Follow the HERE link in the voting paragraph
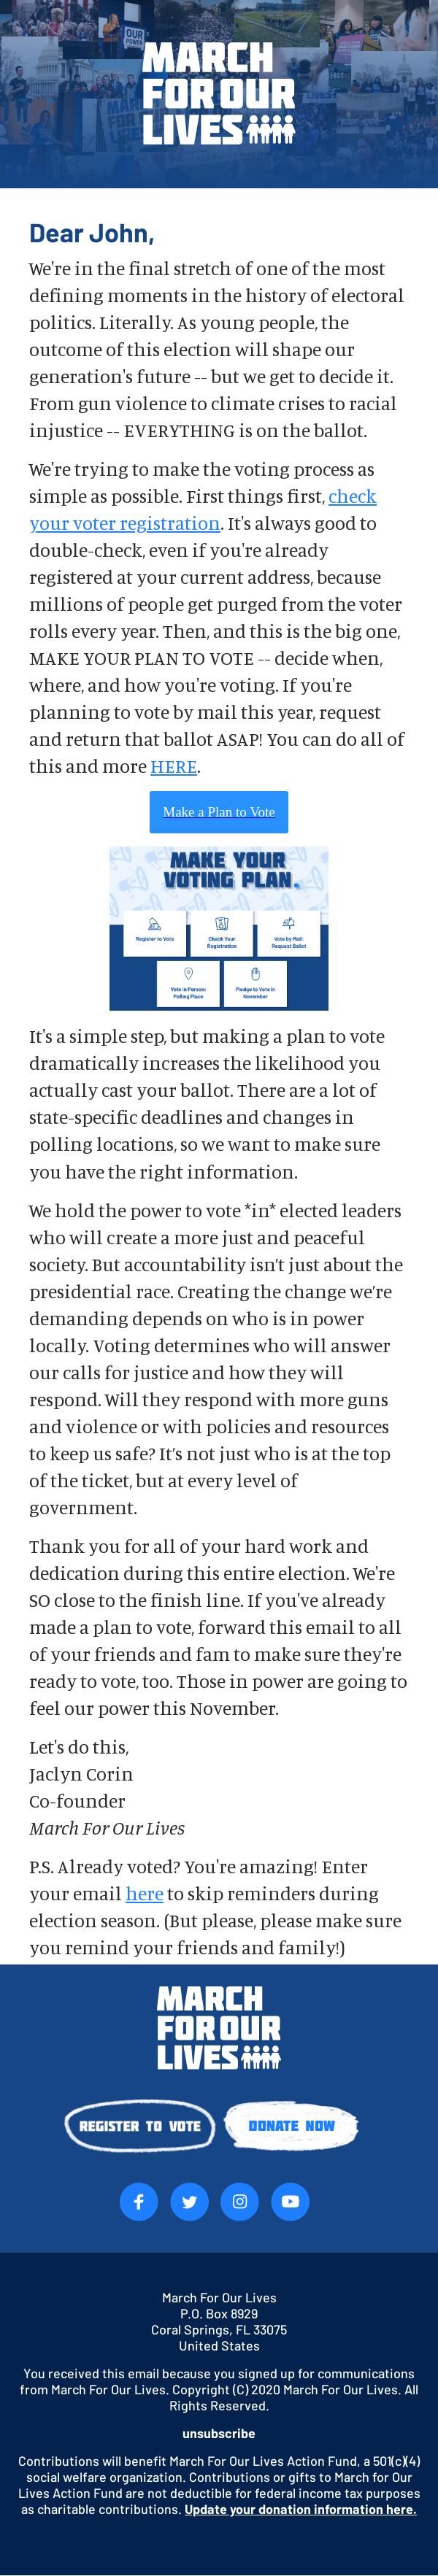The height and width of the screenshot is (2576, 438). pyautogui.click(x=173, y=766)
